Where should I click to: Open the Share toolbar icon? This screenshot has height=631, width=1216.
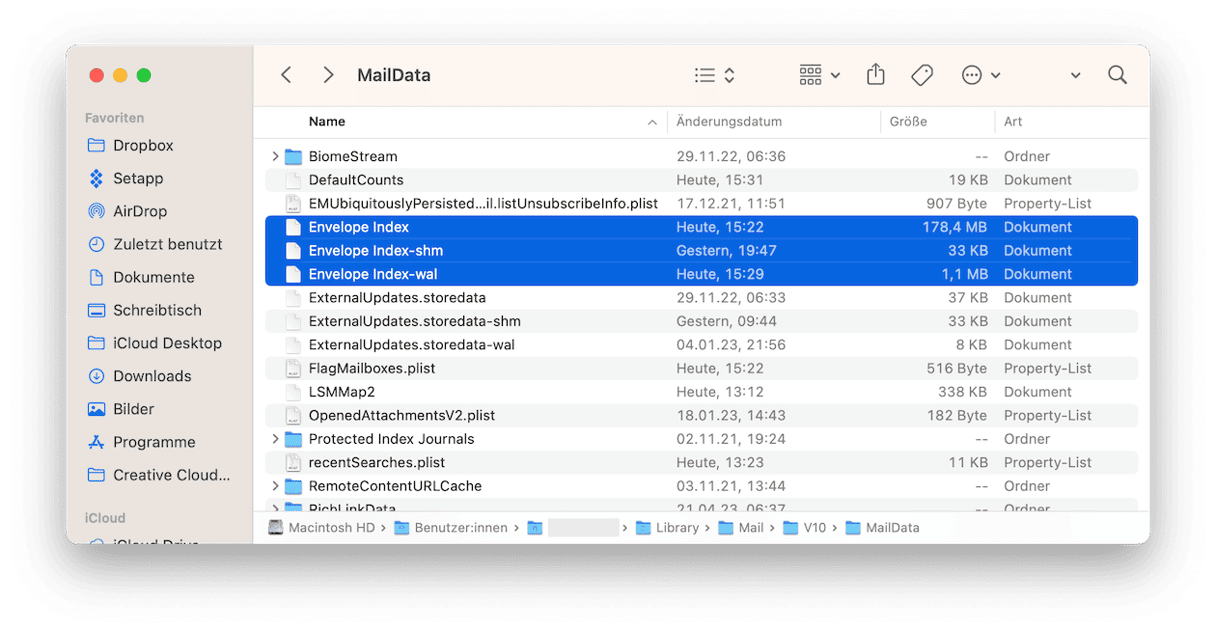tap(875, 76)
